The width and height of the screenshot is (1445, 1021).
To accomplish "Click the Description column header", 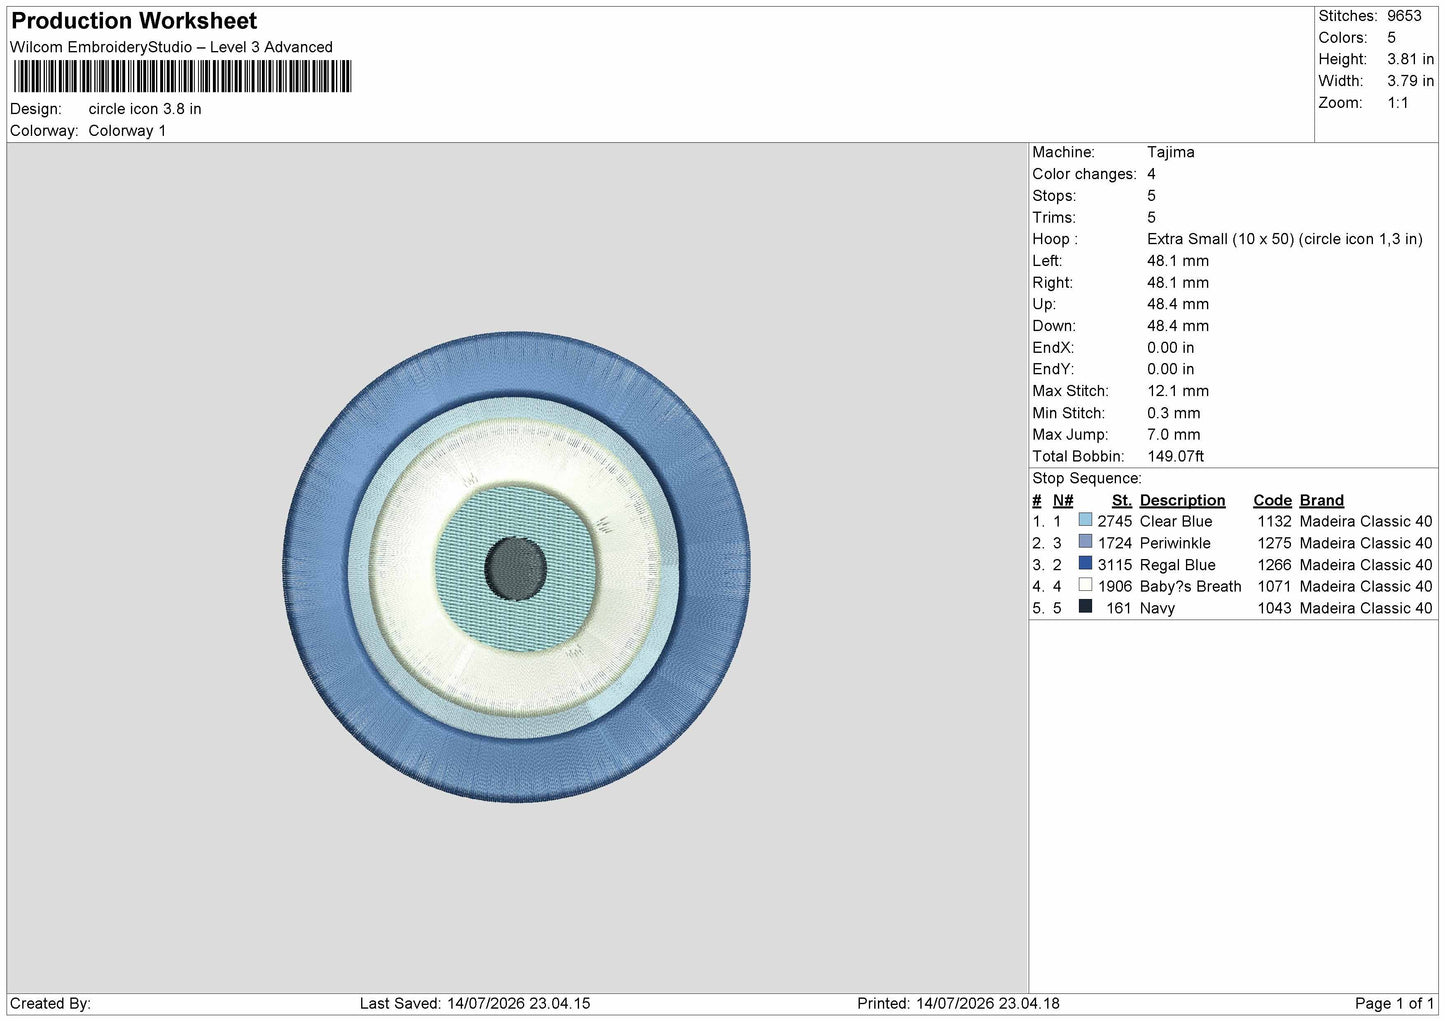I will [1182, 500].
